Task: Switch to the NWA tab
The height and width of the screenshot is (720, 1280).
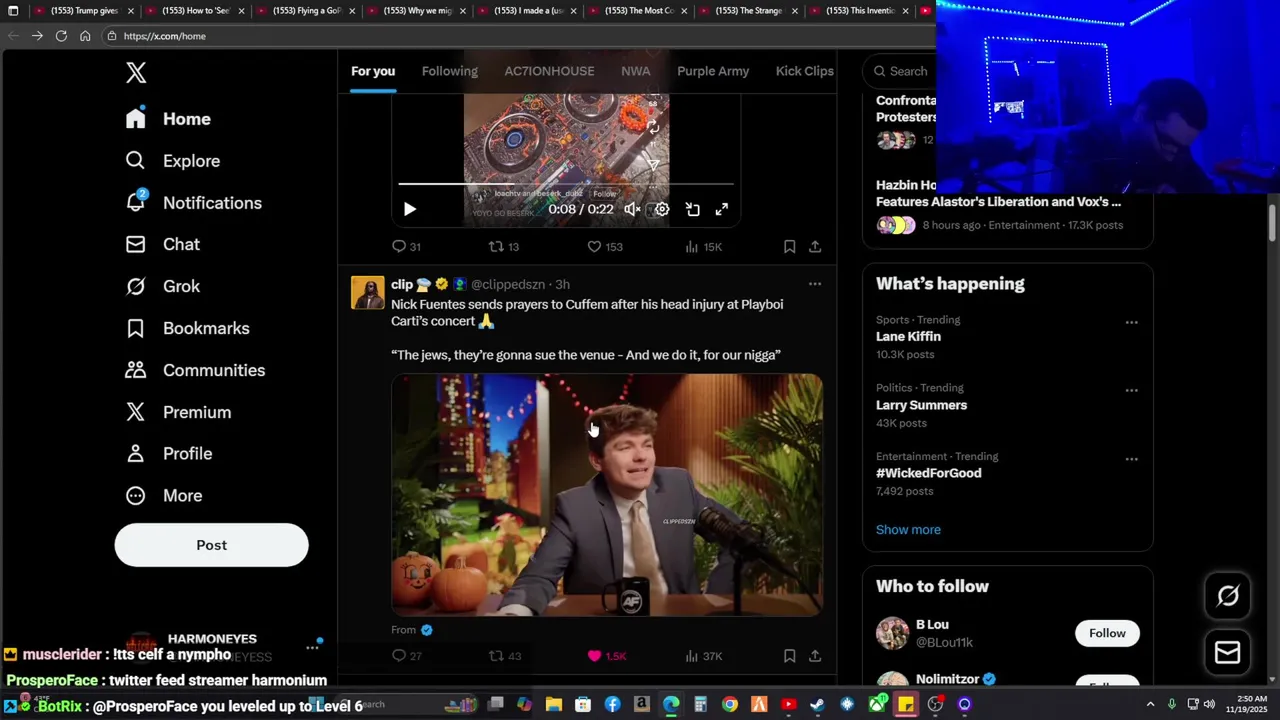Action: tap(635, 71)
